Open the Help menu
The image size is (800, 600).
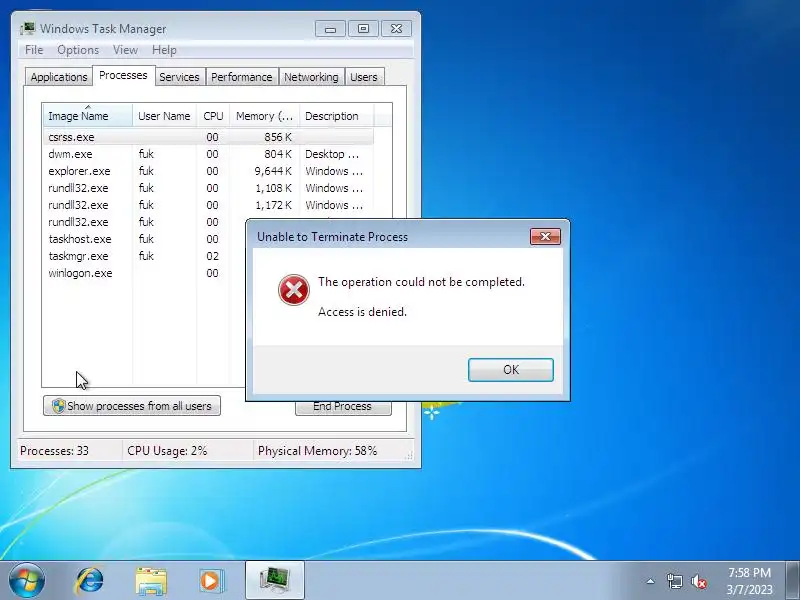[164, 50]
